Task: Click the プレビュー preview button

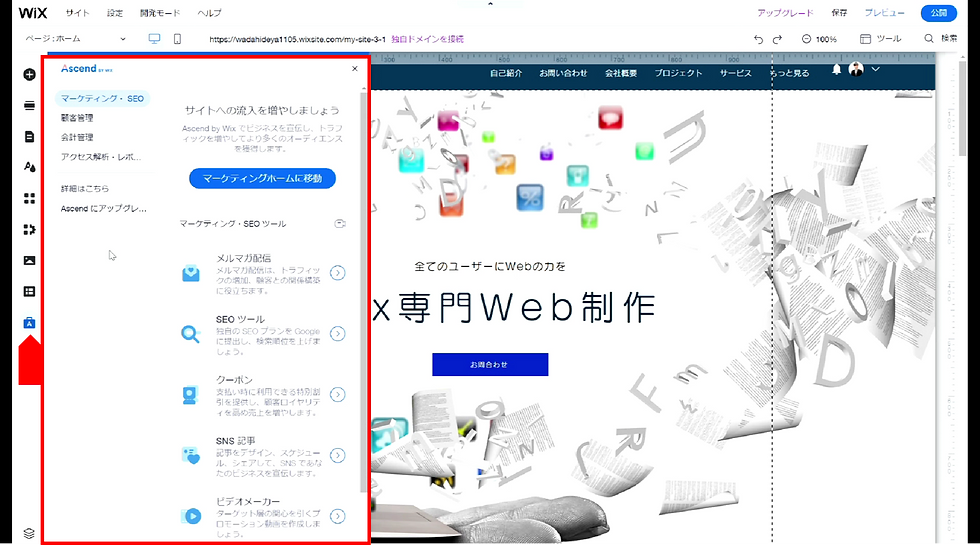Action: [x=884, y=12]
